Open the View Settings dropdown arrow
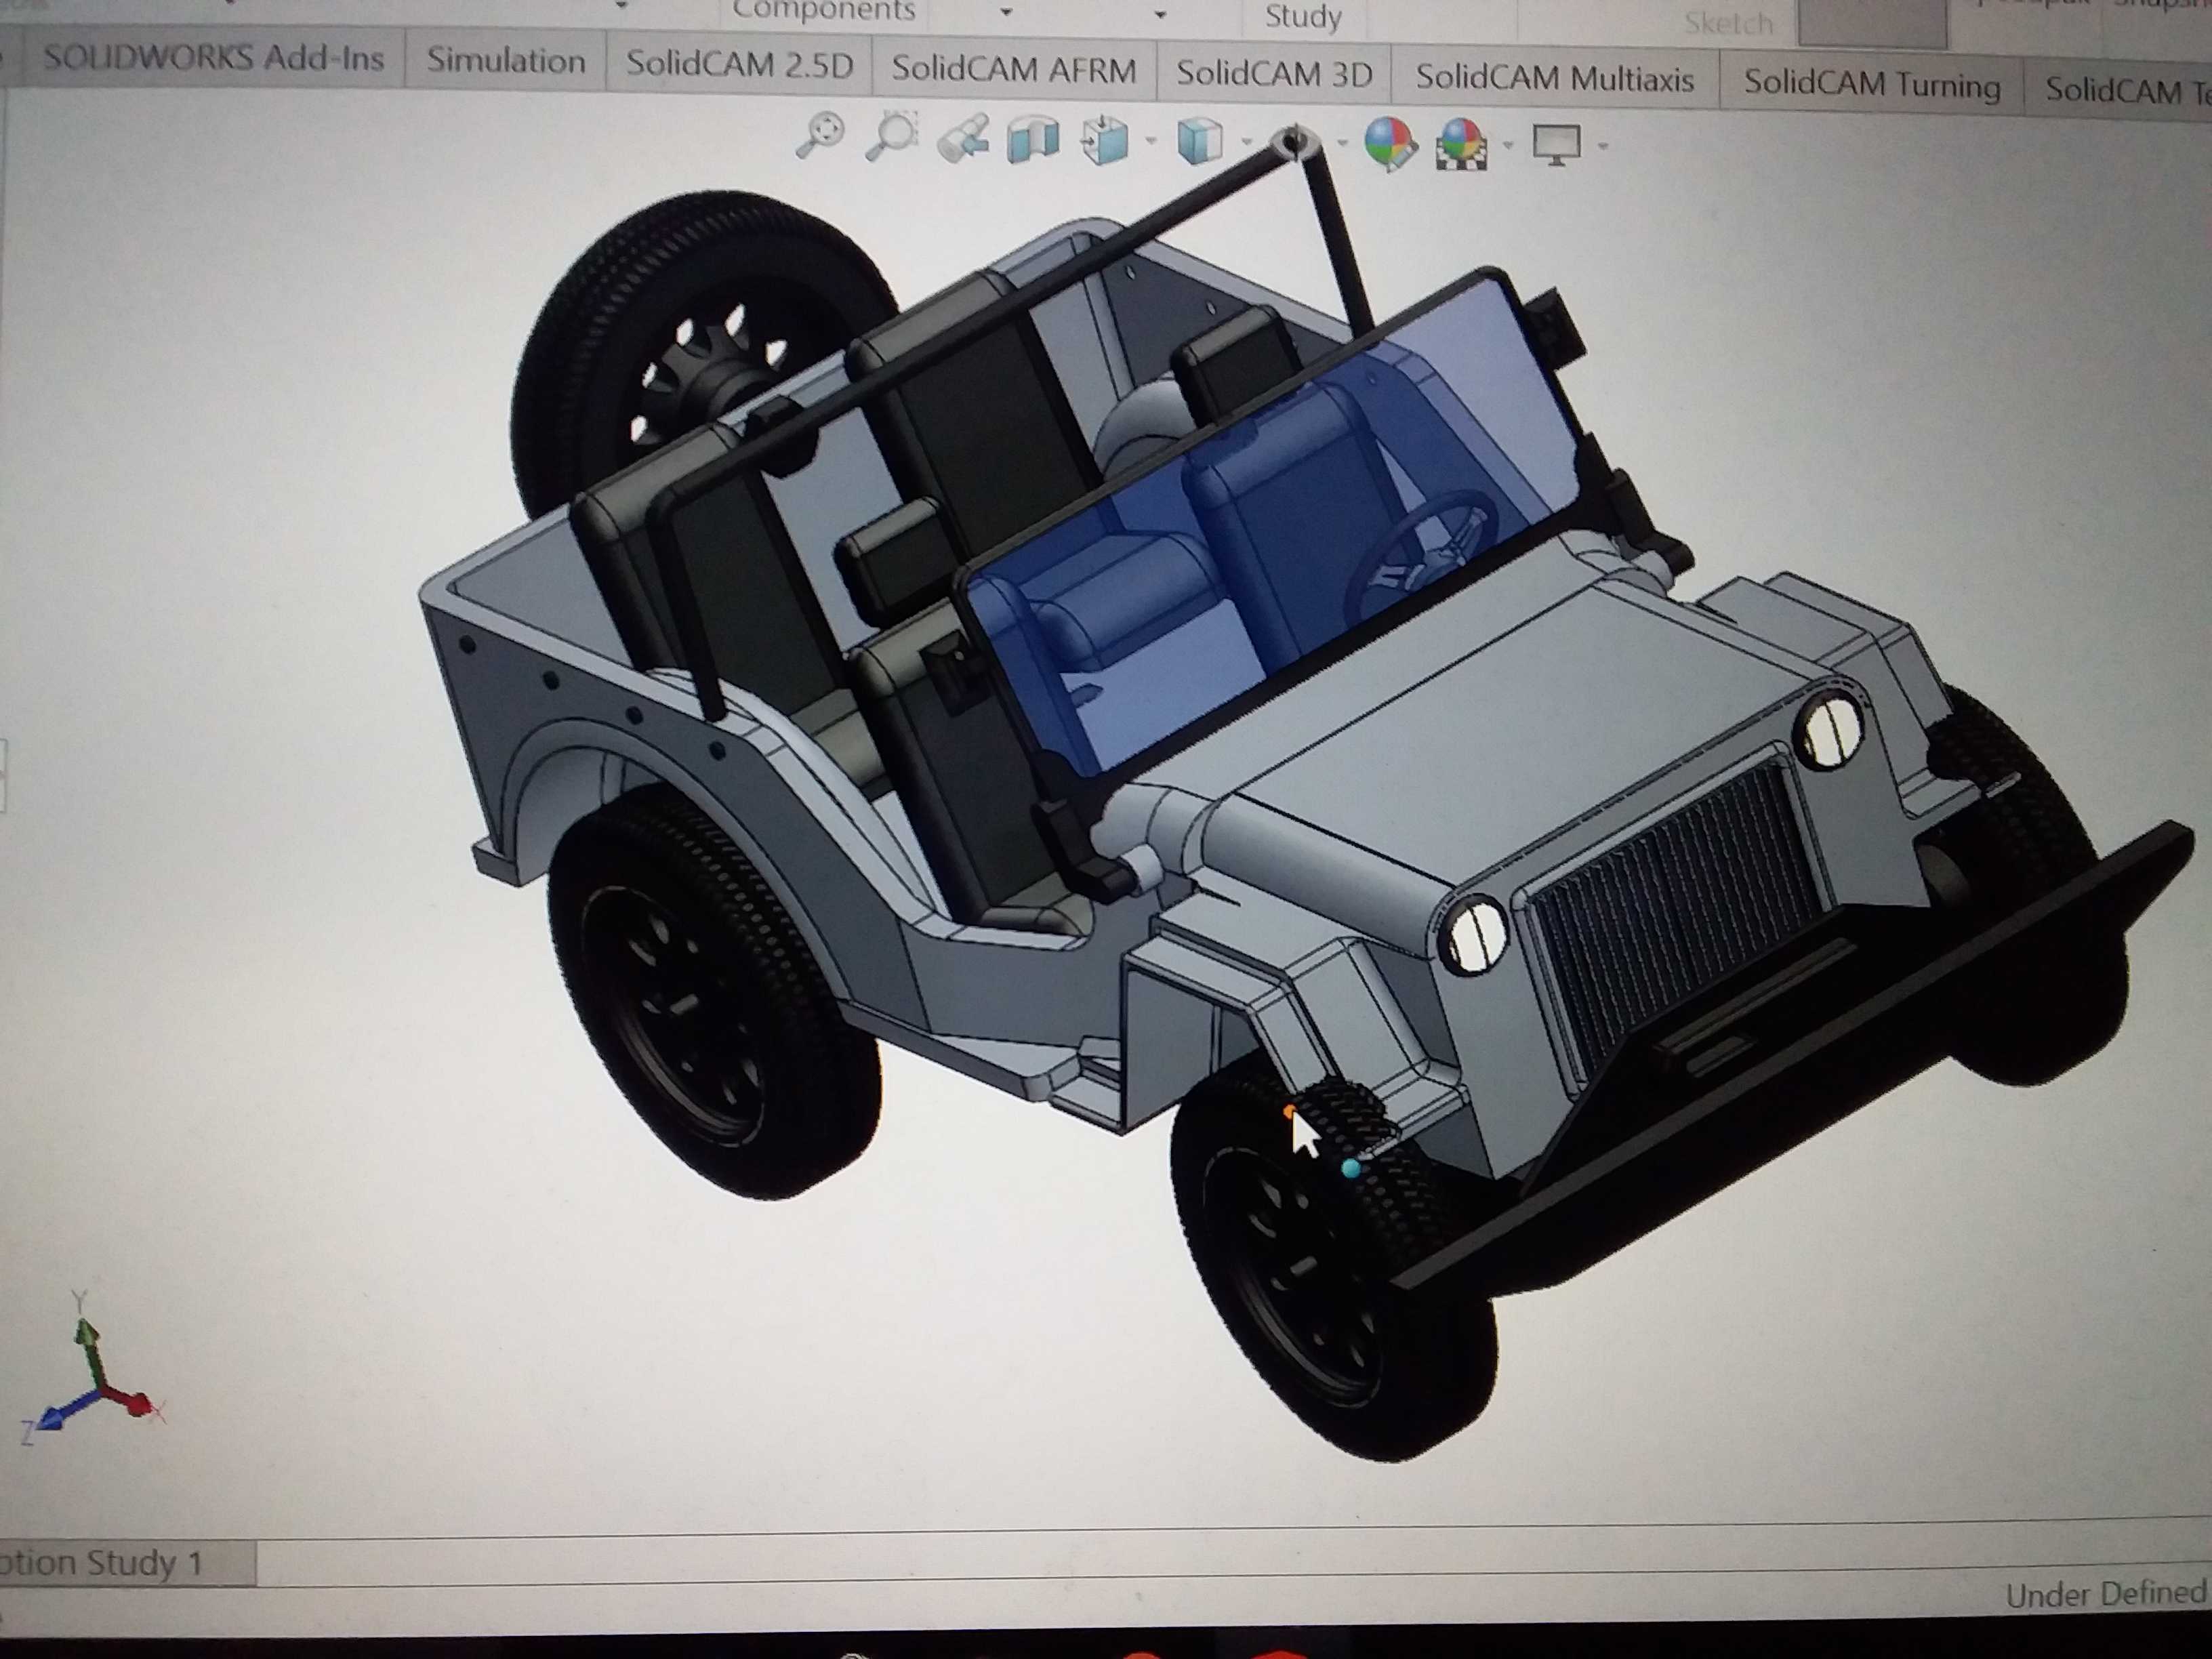The image size is (2212, 1659). 1603,147
